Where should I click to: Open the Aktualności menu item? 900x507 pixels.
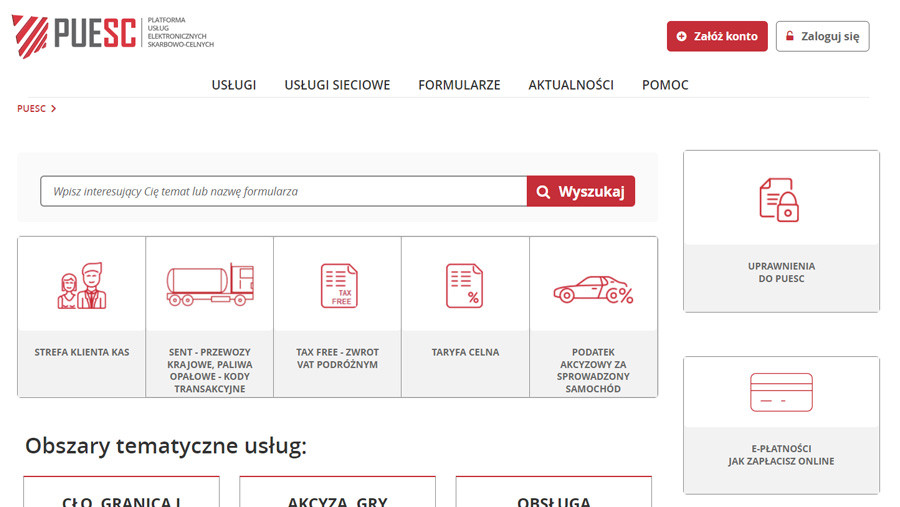click(x=571, y=85)
